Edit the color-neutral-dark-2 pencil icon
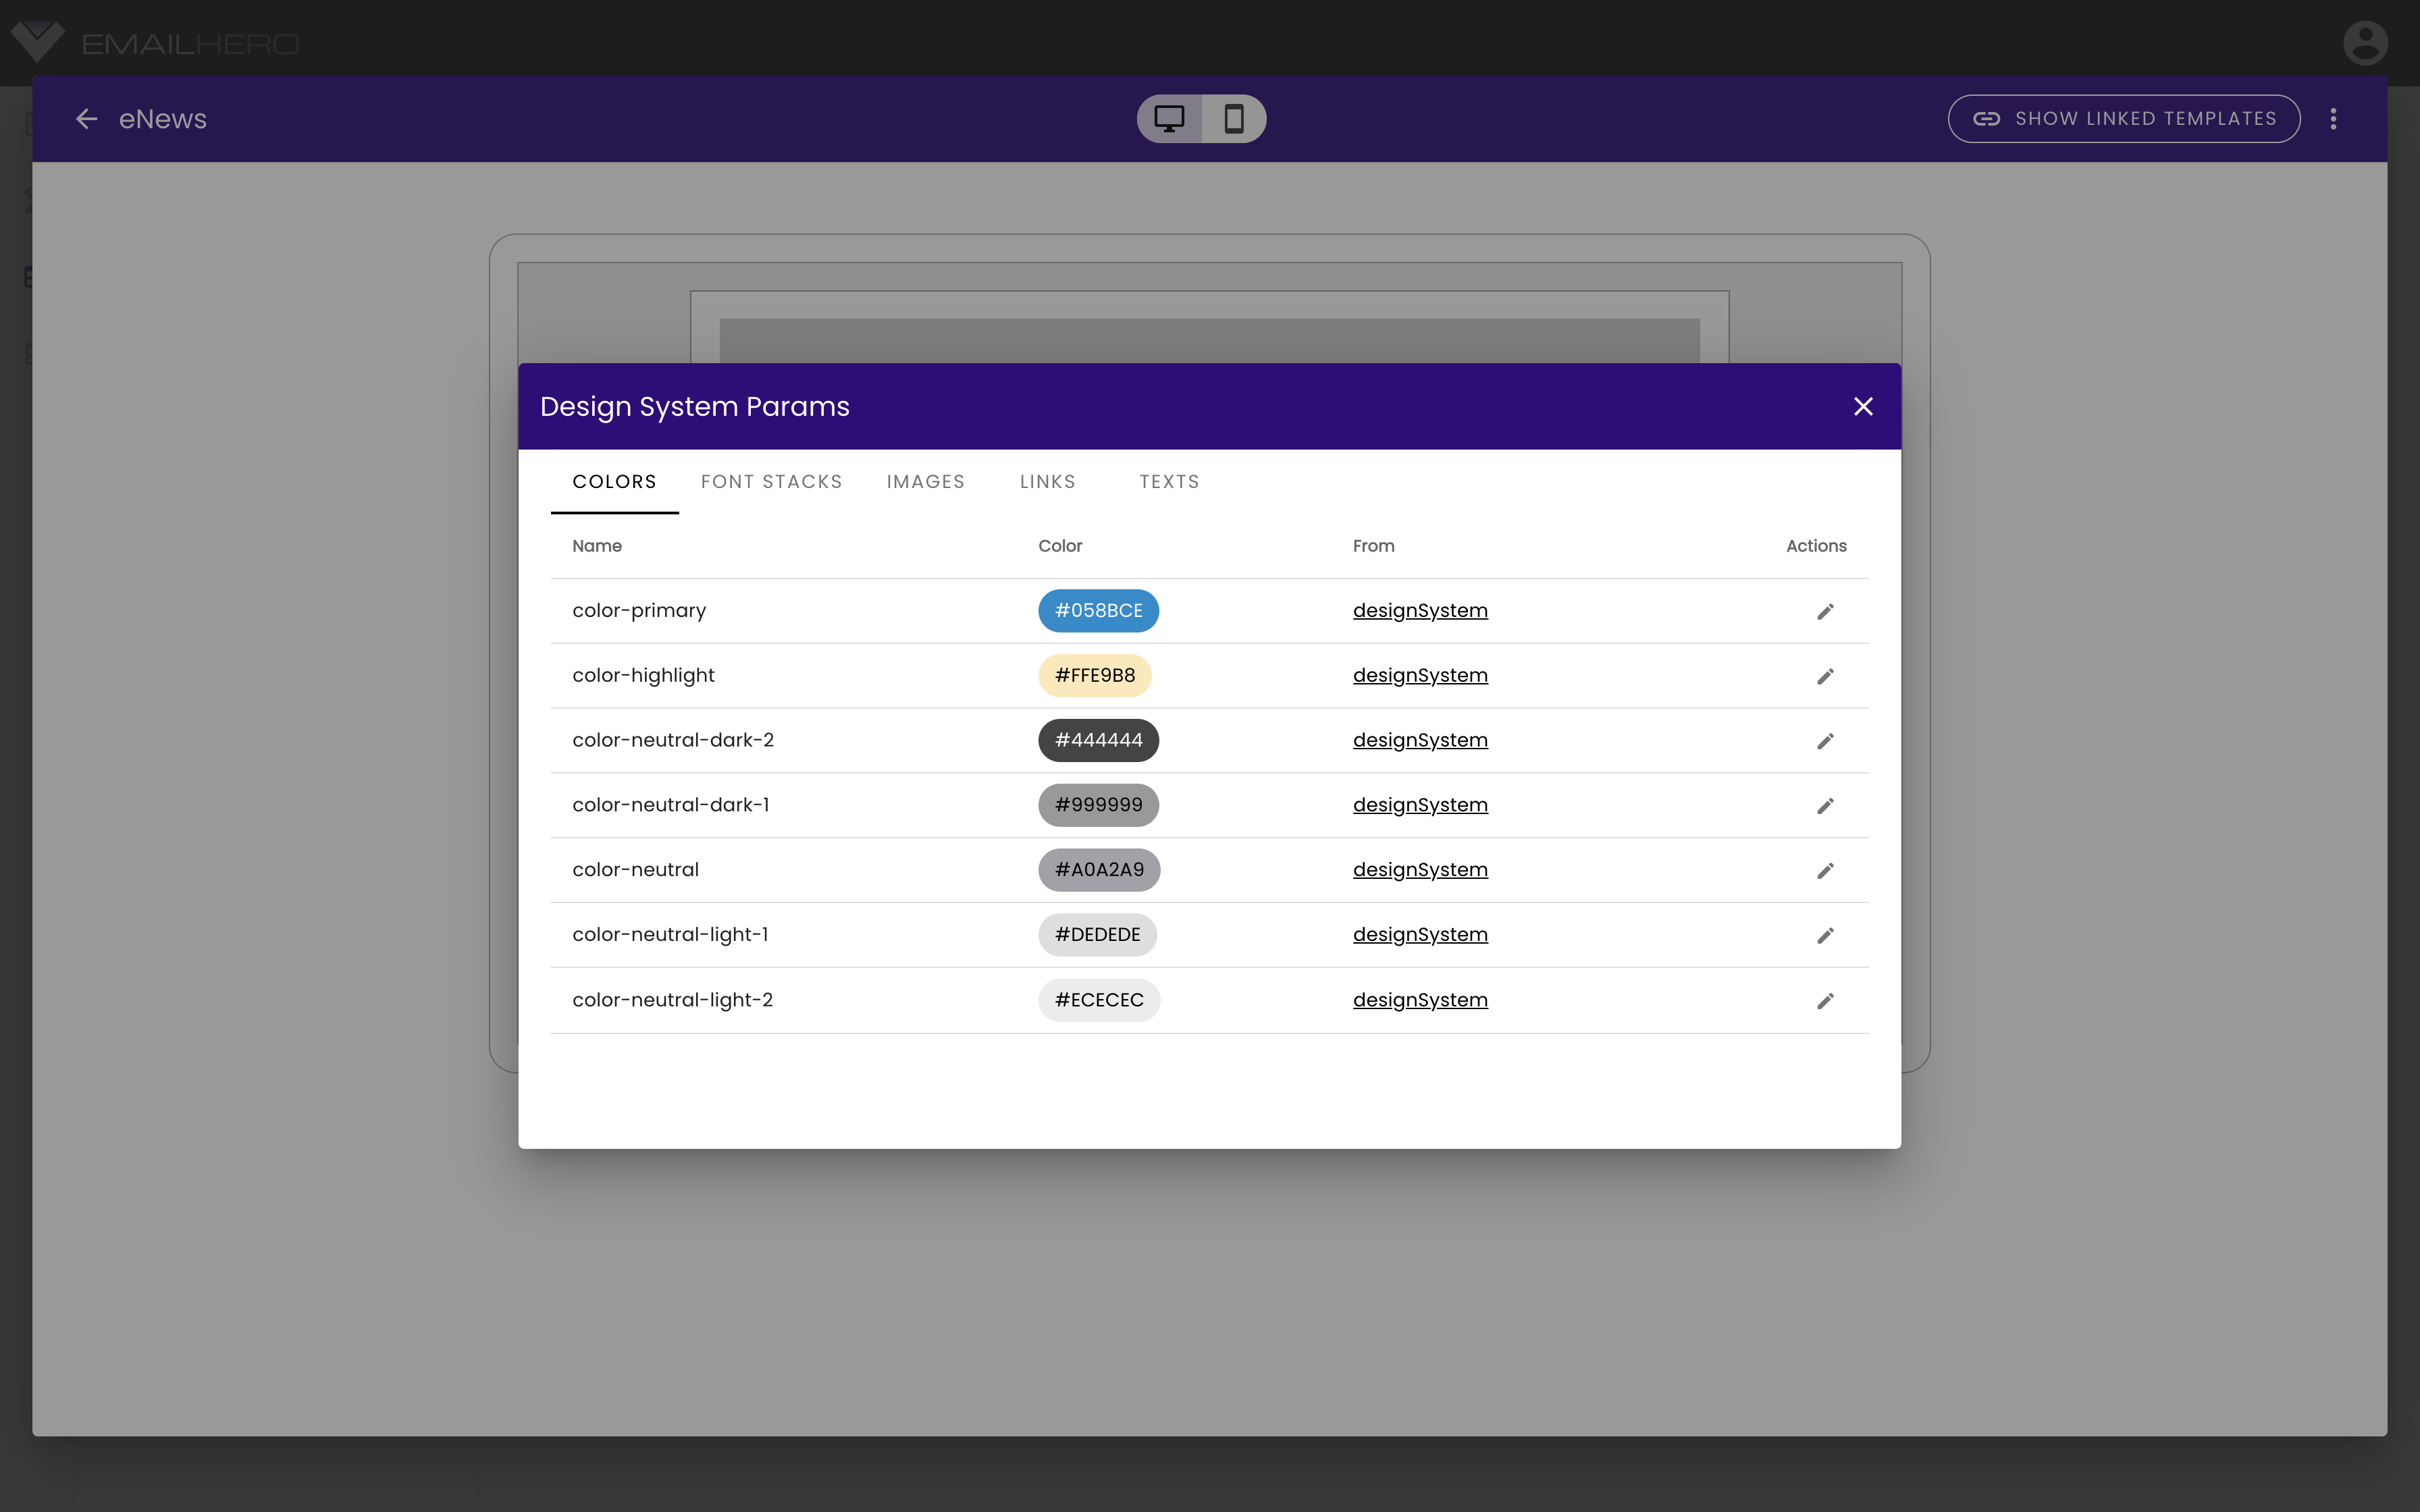Image resolution: width=2420 pixels, height=1512 pixels. tap(1825, 741)
